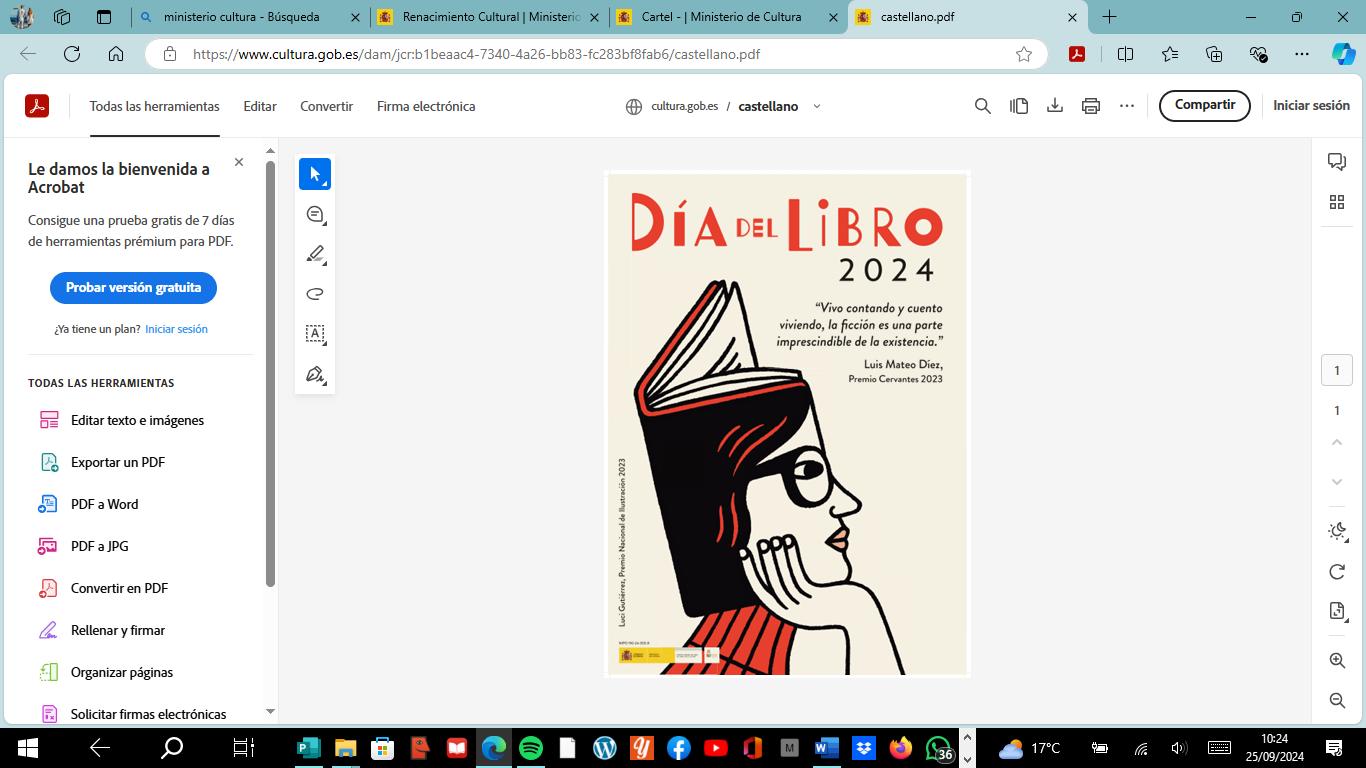This screenshot has height=768, width=1366.
Task: Click the Compartir button
Action: click(x=1204, y=105)
